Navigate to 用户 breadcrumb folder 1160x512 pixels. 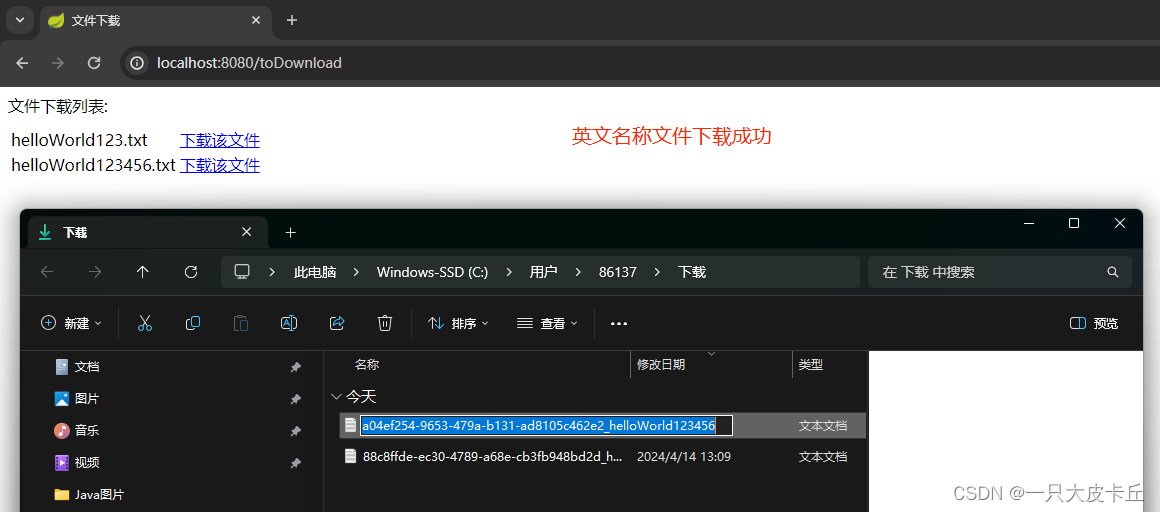coord(543,272)
